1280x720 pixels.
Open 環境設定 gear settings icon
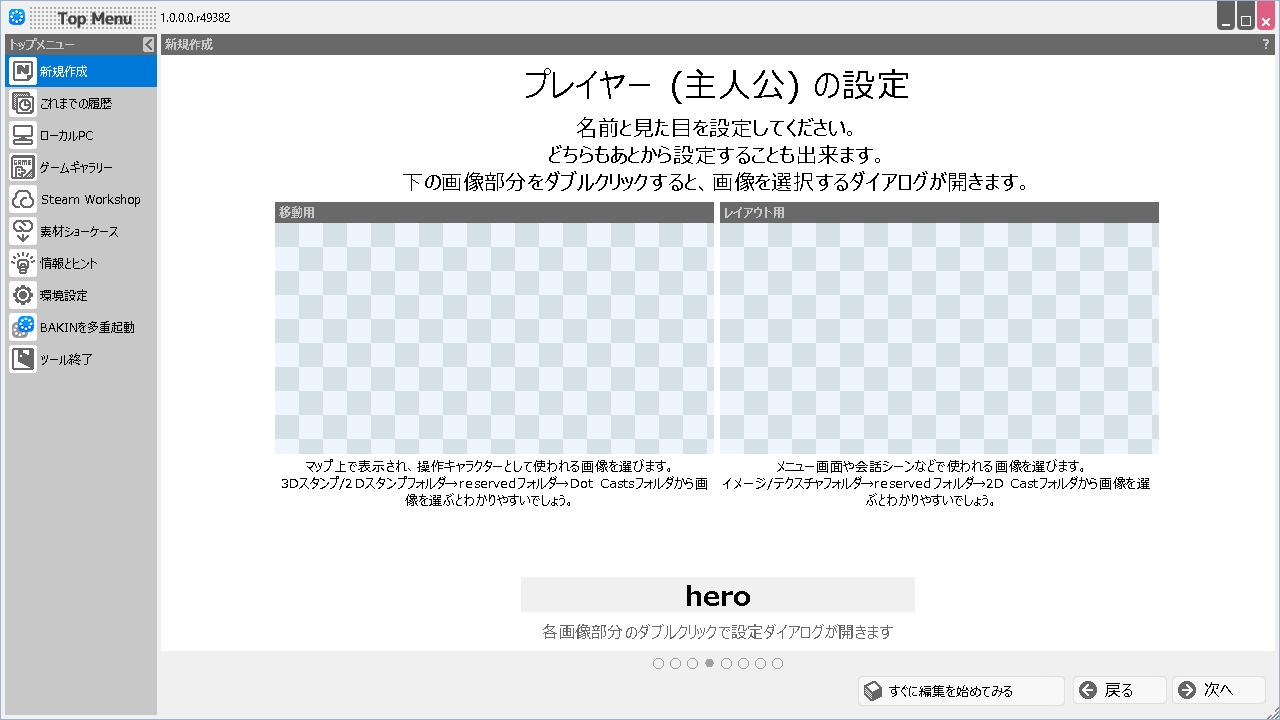[x=23, y=295]
